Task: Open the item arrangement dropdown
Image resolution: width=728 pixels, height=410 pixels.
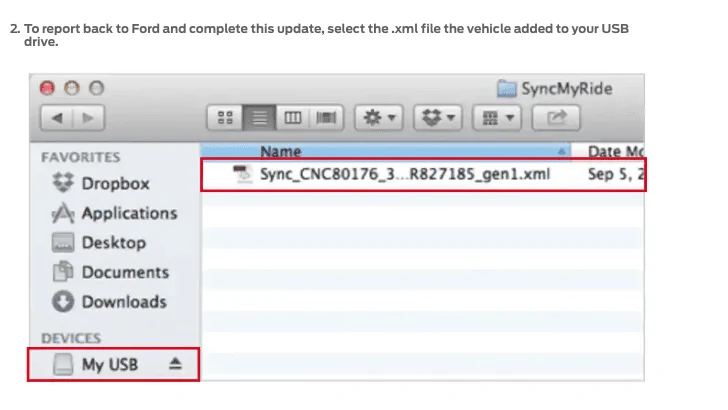Action: pos(497,117)
